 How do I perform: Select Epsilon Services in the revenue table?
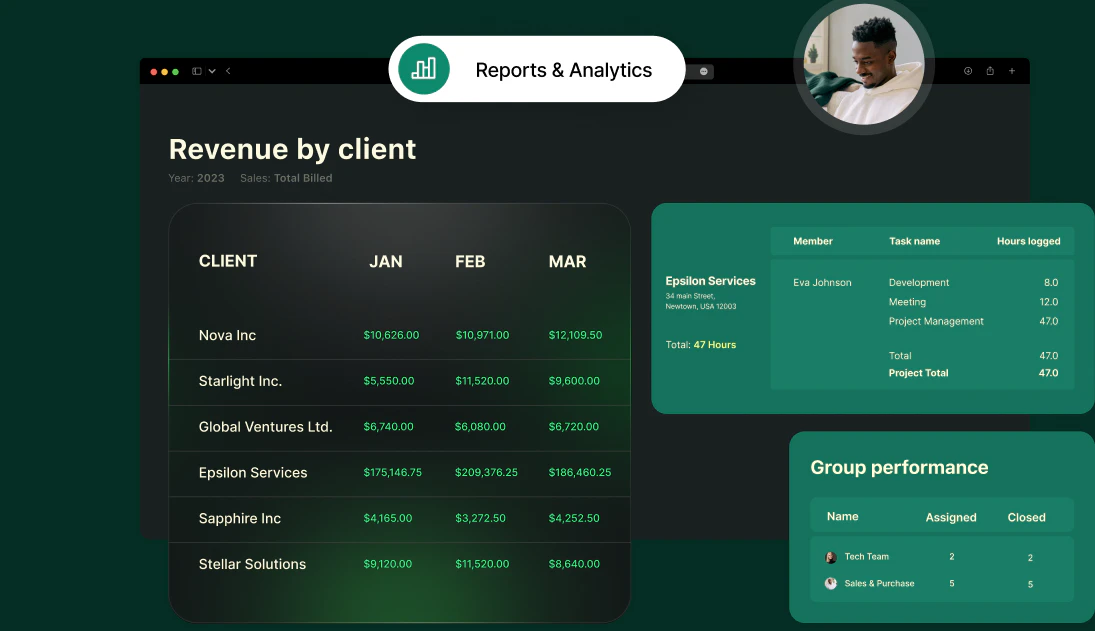tap(253, 473)
